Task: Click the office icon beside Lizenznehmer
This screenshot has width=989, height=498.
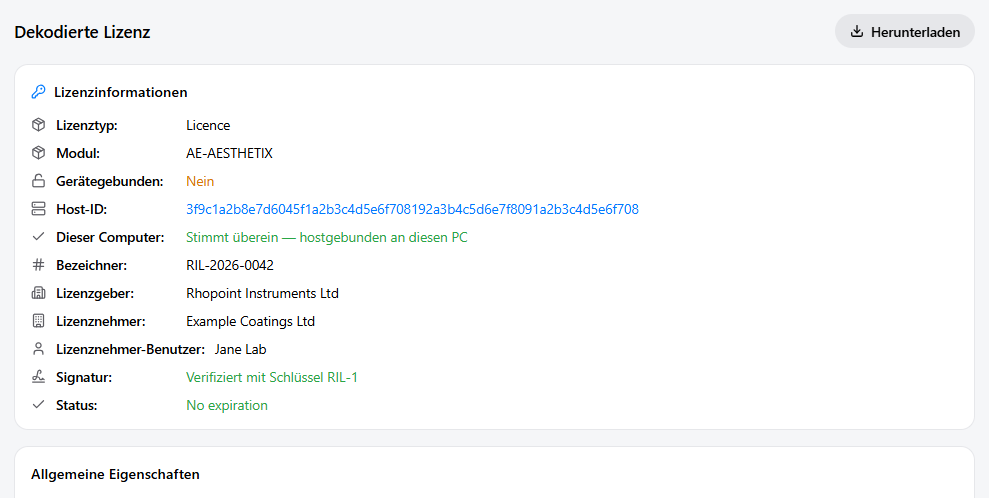Action: 38,321
